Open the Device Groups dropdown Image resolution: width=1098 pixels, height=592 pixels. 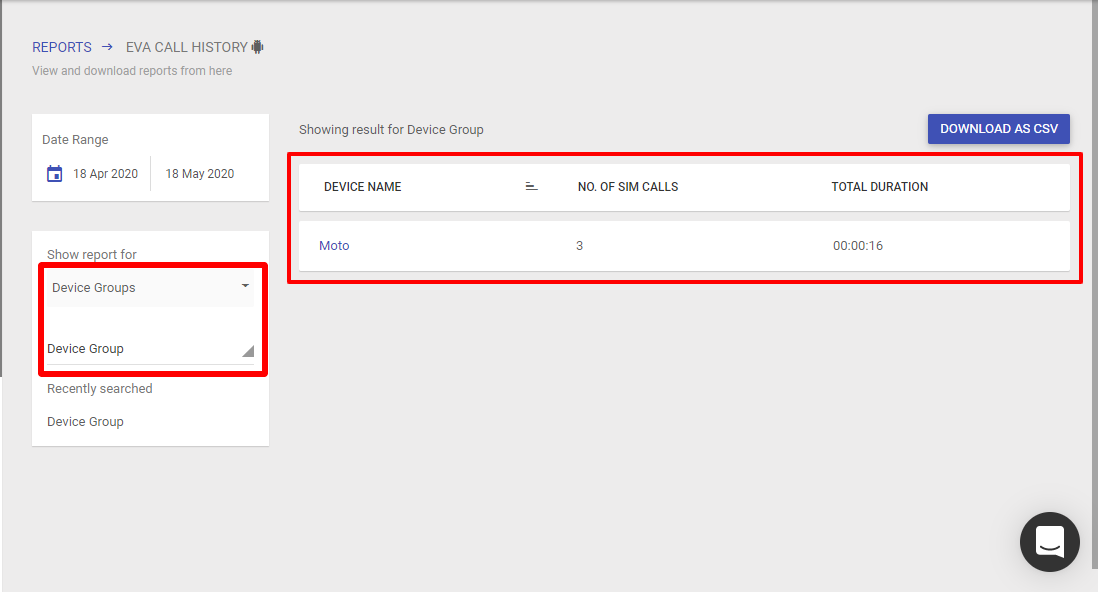tap(151, 287)
